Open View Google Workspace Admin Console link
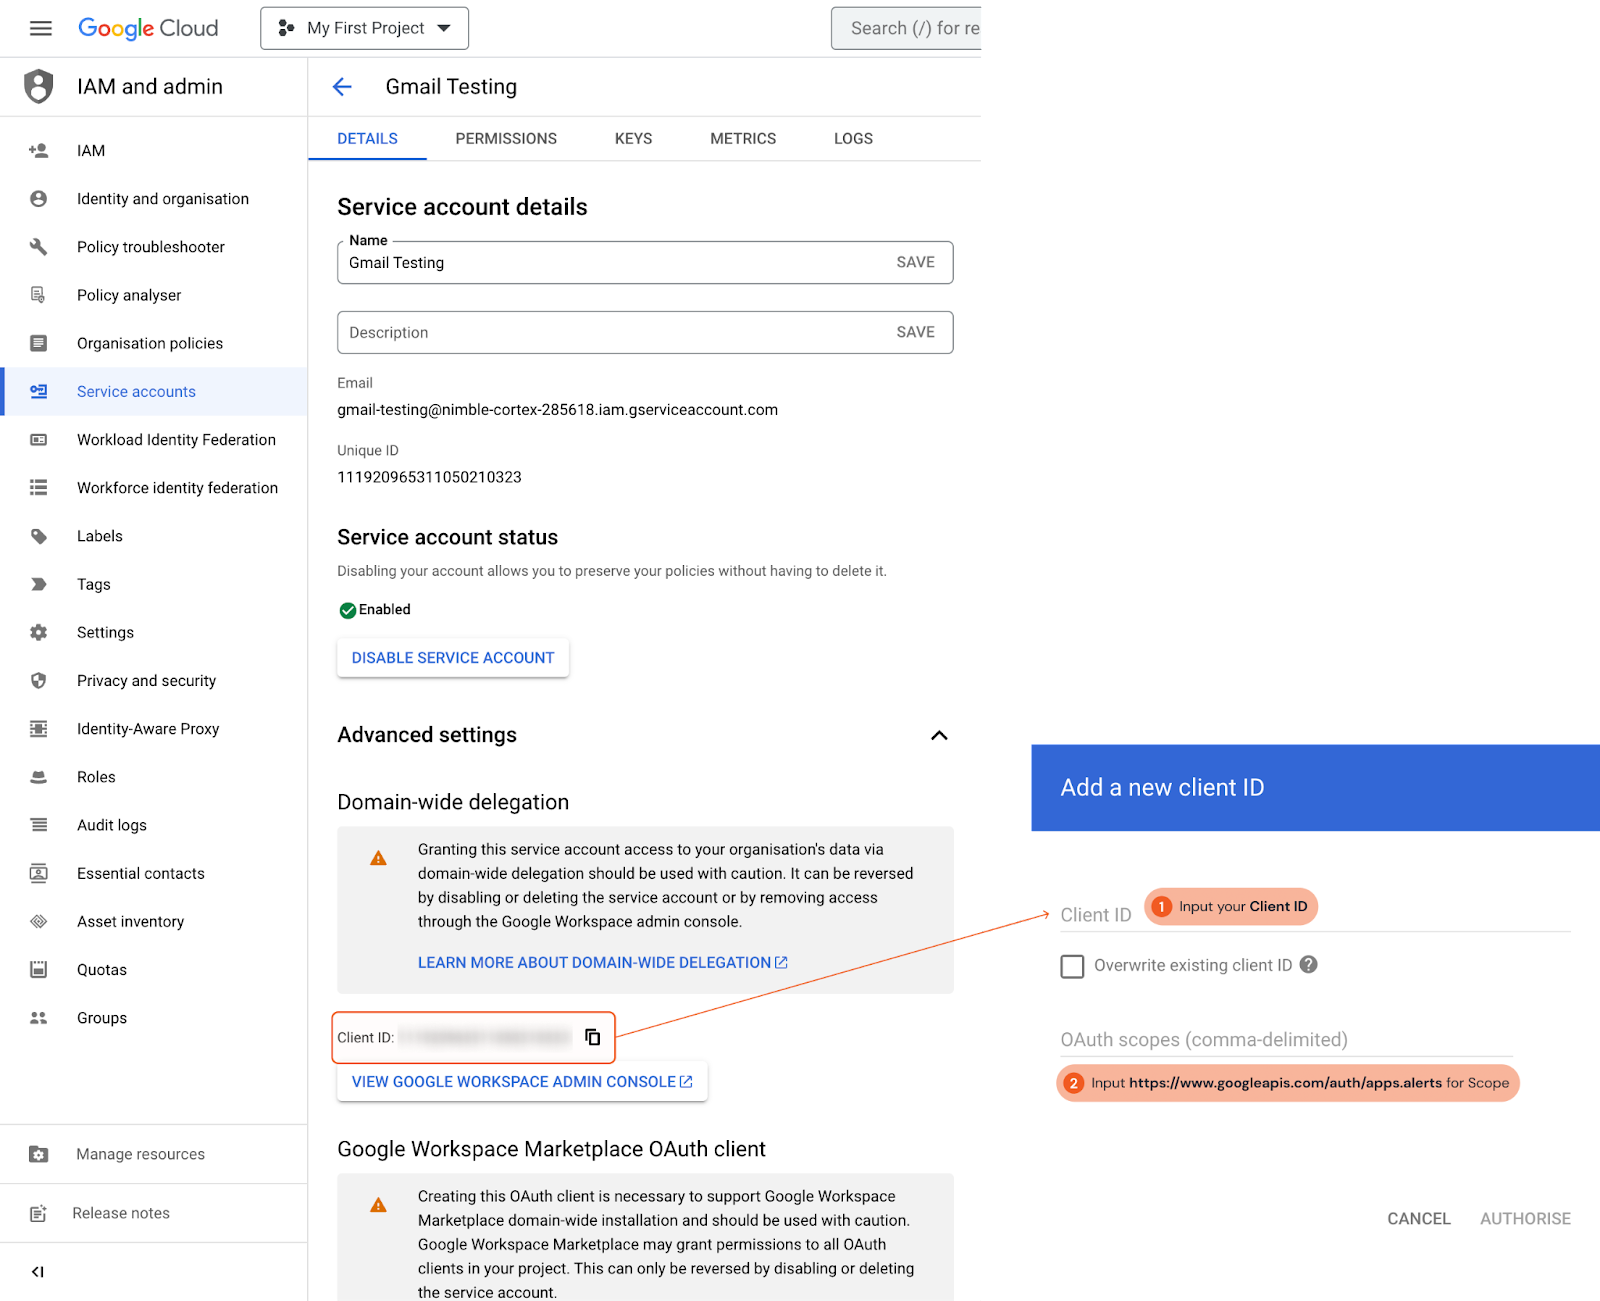Viewport: 1600px width, 1301px height. 521,1082
